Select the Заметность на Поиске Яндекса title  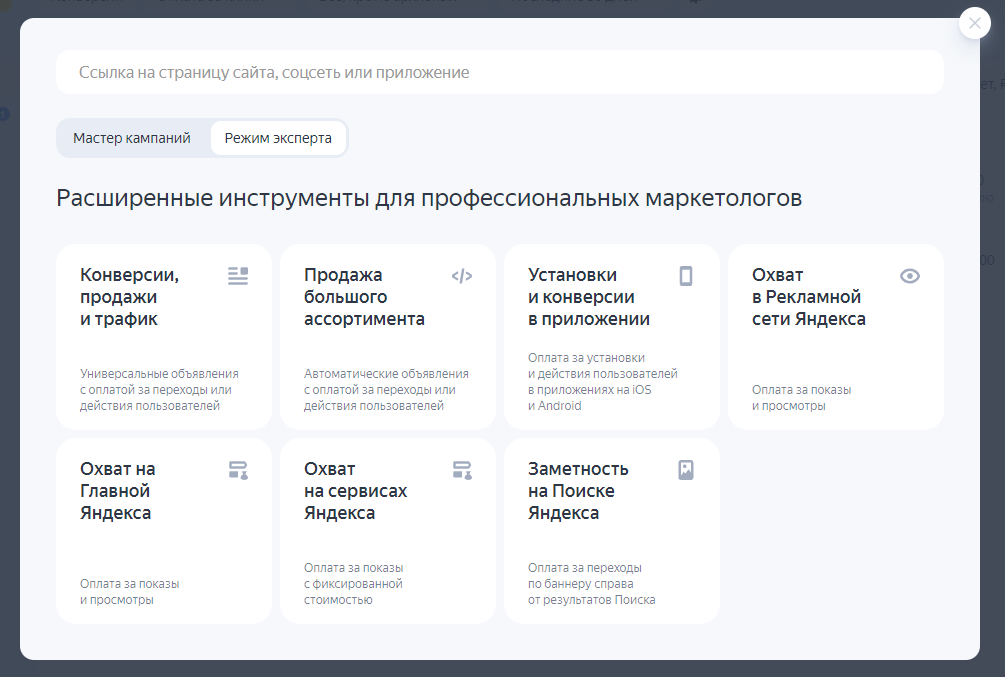point(578,491)
